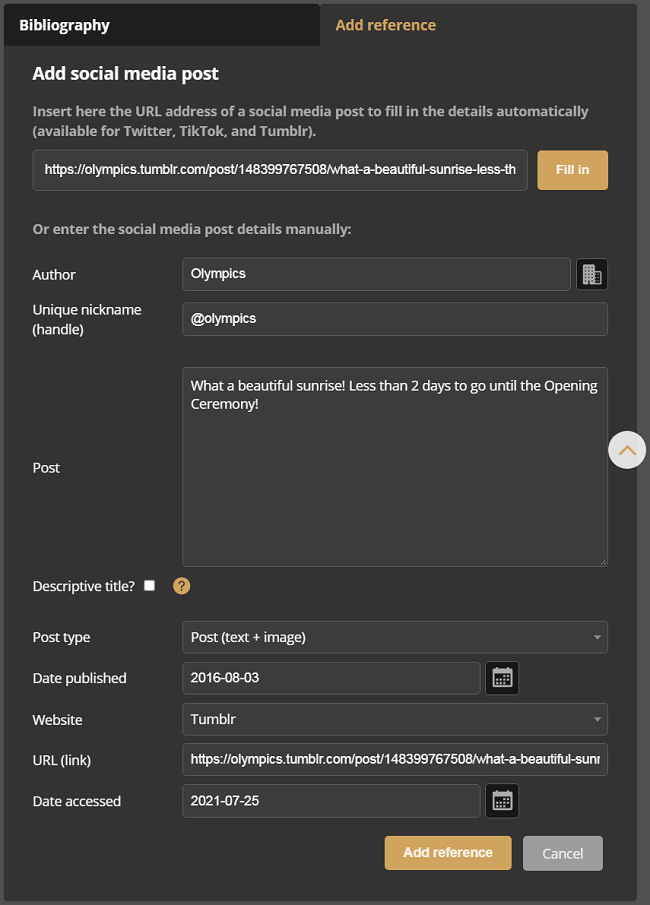650x905 pixels.
Task: Open calendar picker for Date accessed
Action: tap(502, 801)
